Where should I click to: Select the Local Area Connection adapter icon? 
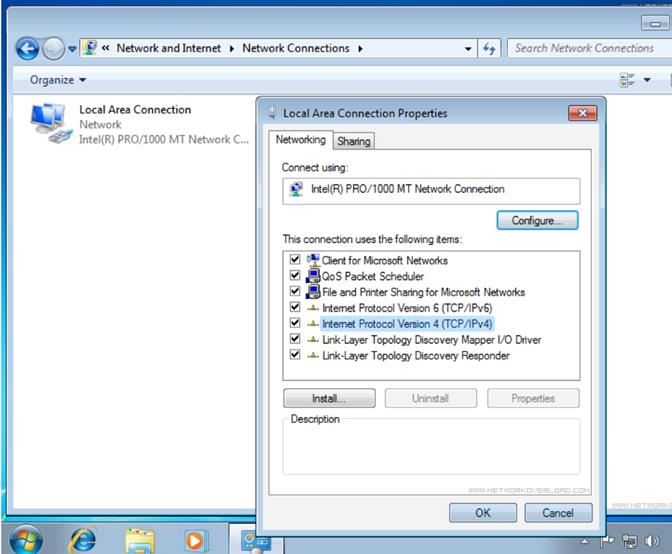(51, 123)
